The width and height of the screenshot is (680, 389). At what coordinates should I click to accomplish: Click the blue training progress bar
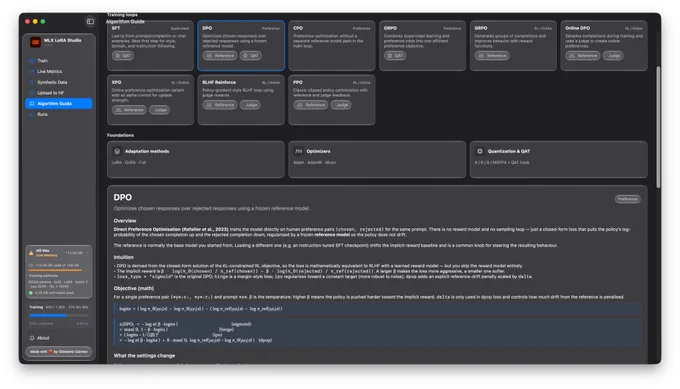tap(59, 315)
